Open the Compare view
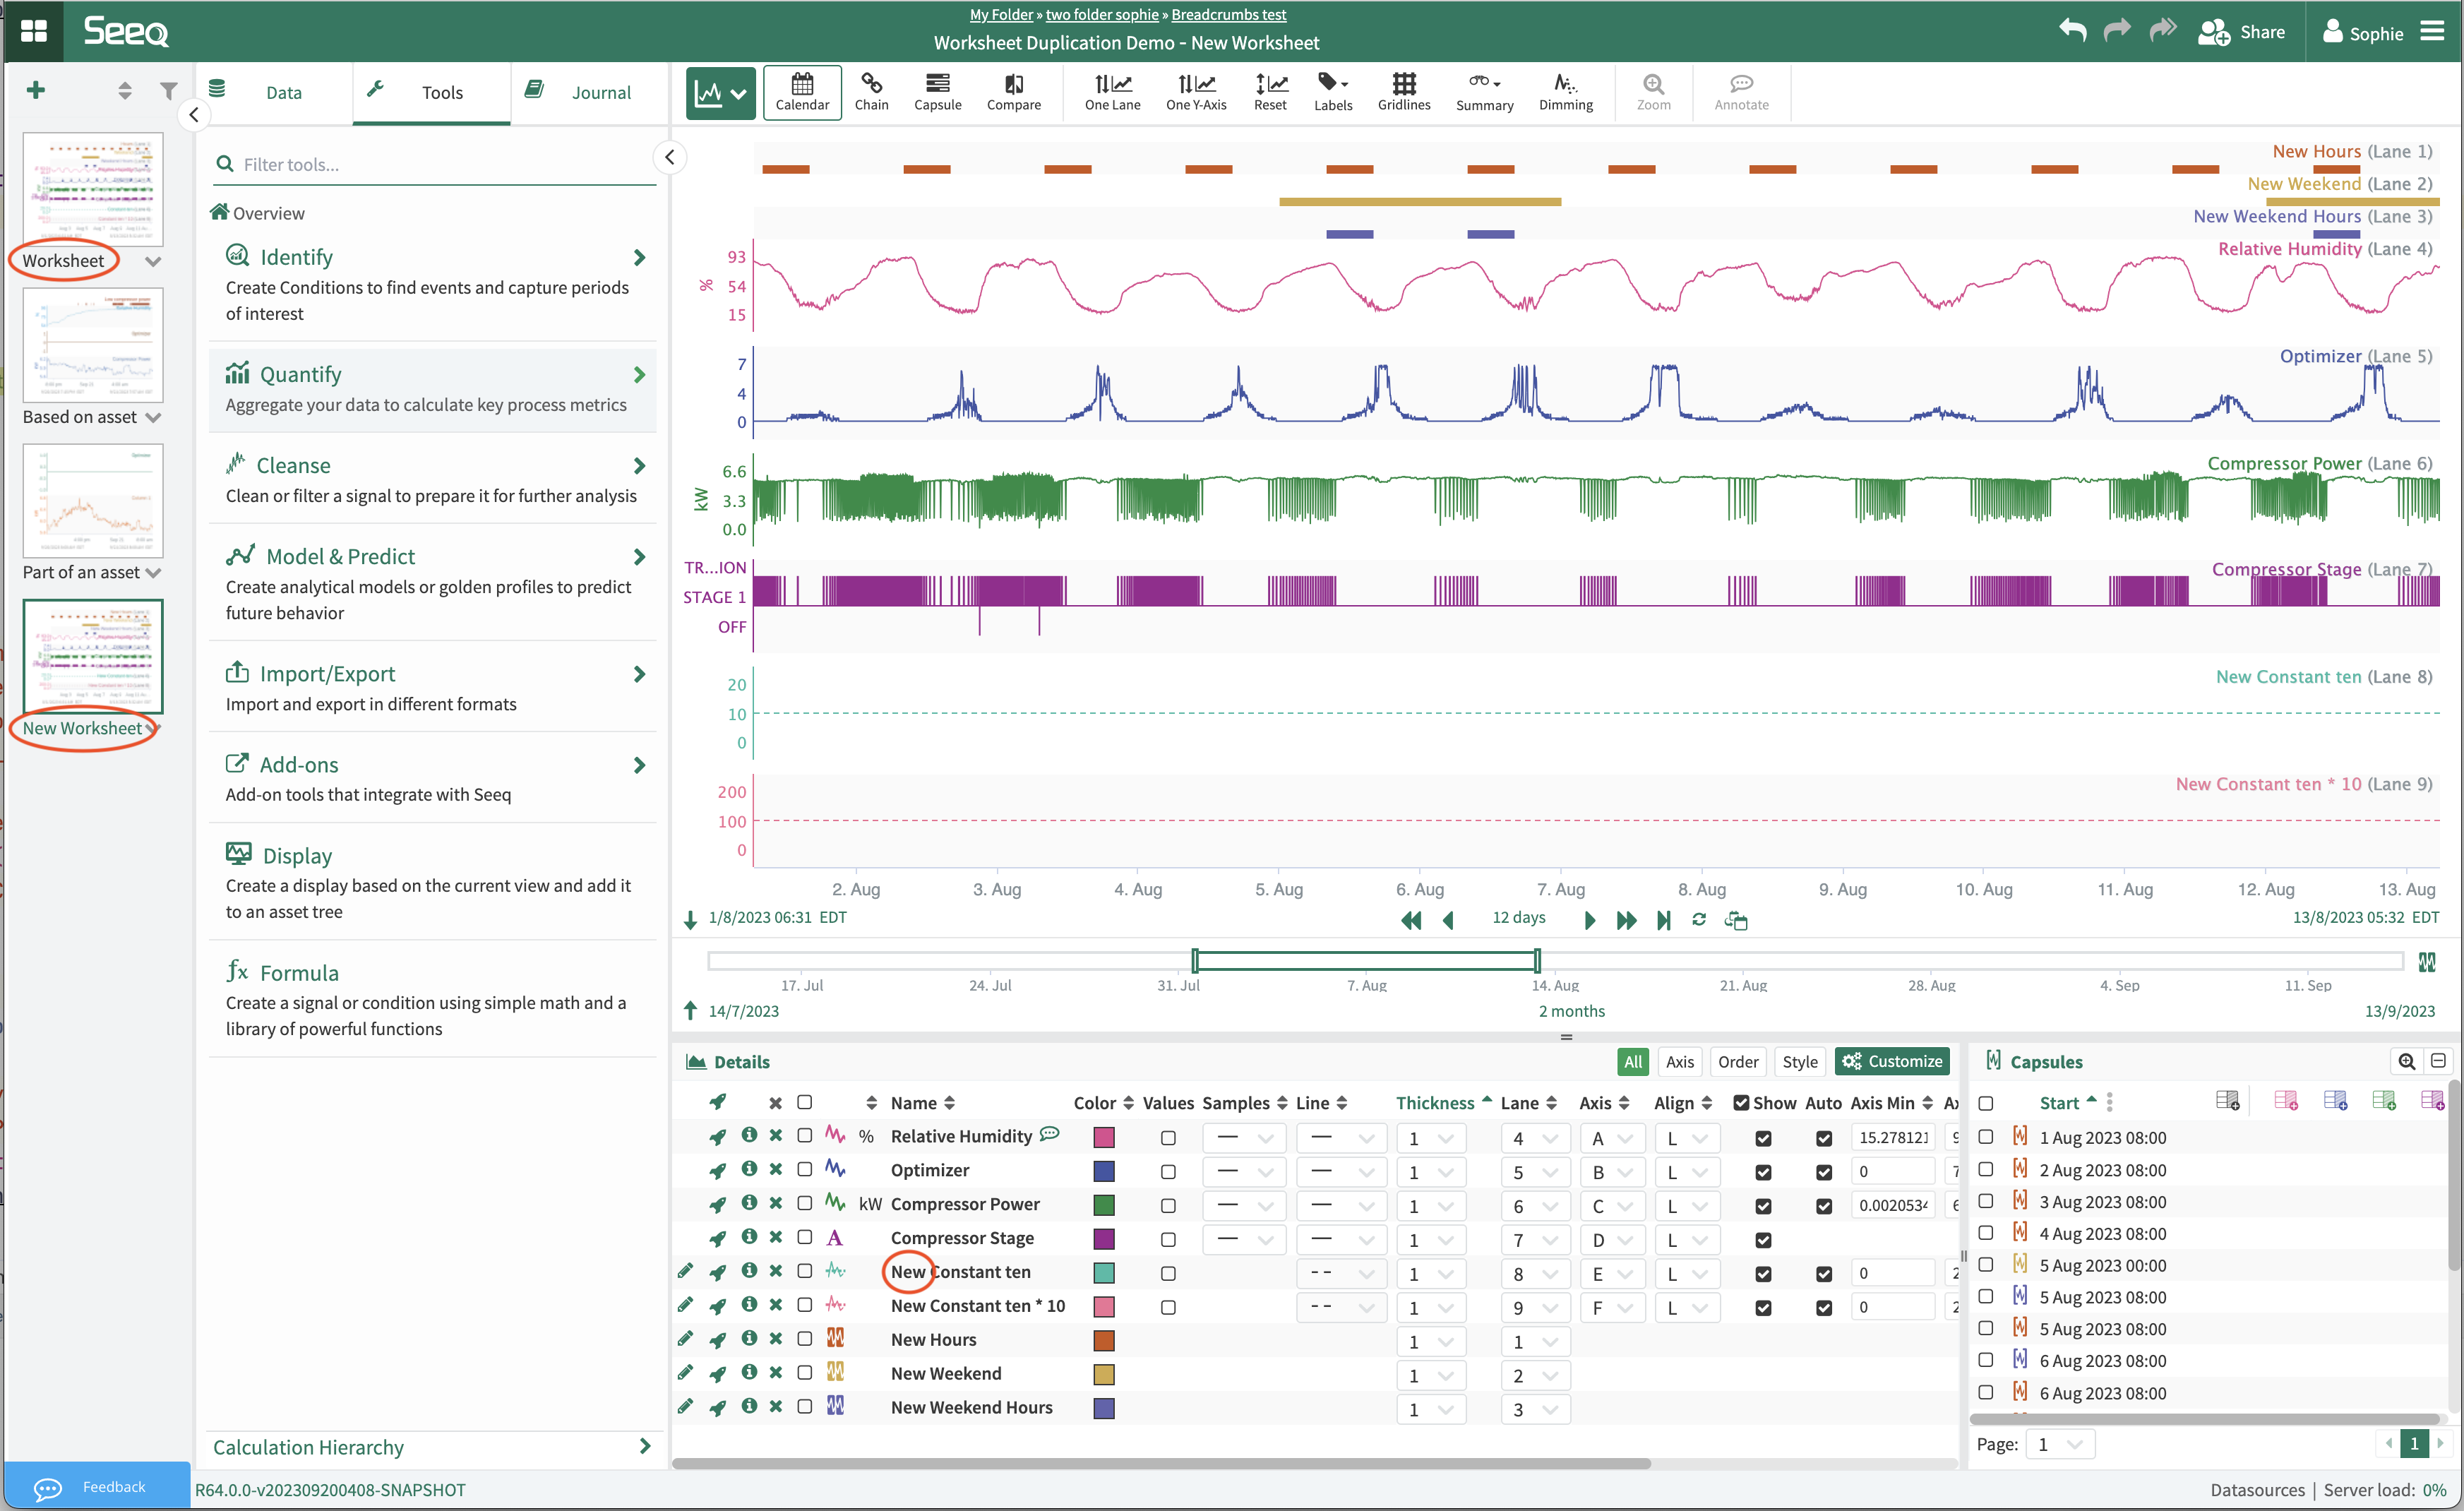The height and width of the screenshot is (1511, 2464). 1013,92
